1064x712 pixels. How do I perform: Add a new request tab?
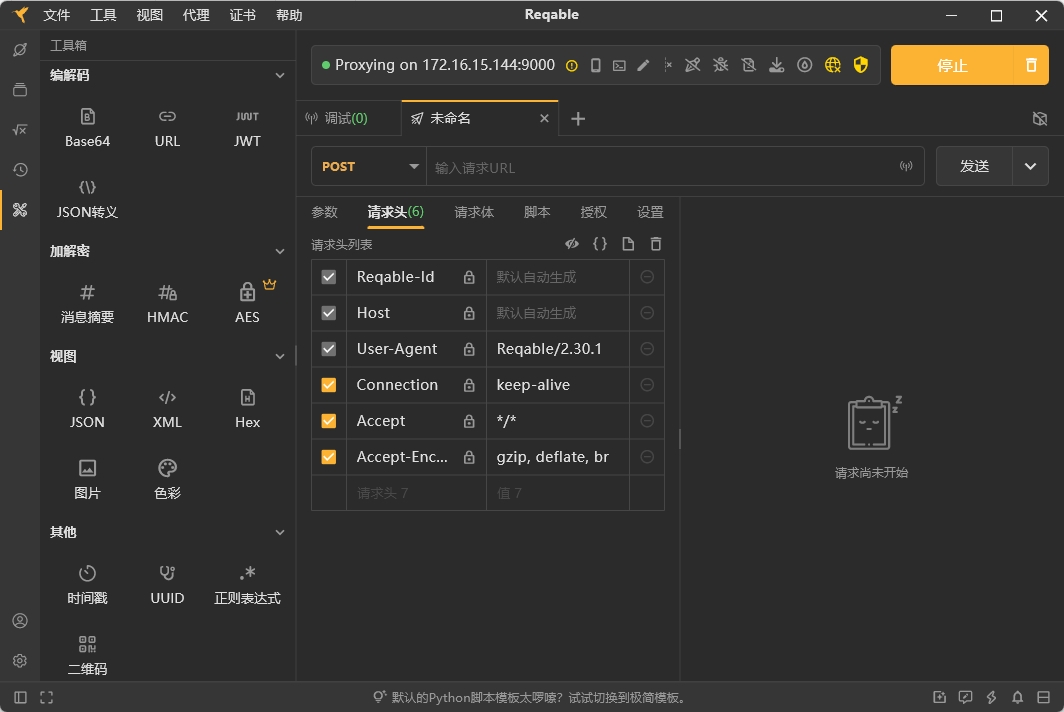577,119
